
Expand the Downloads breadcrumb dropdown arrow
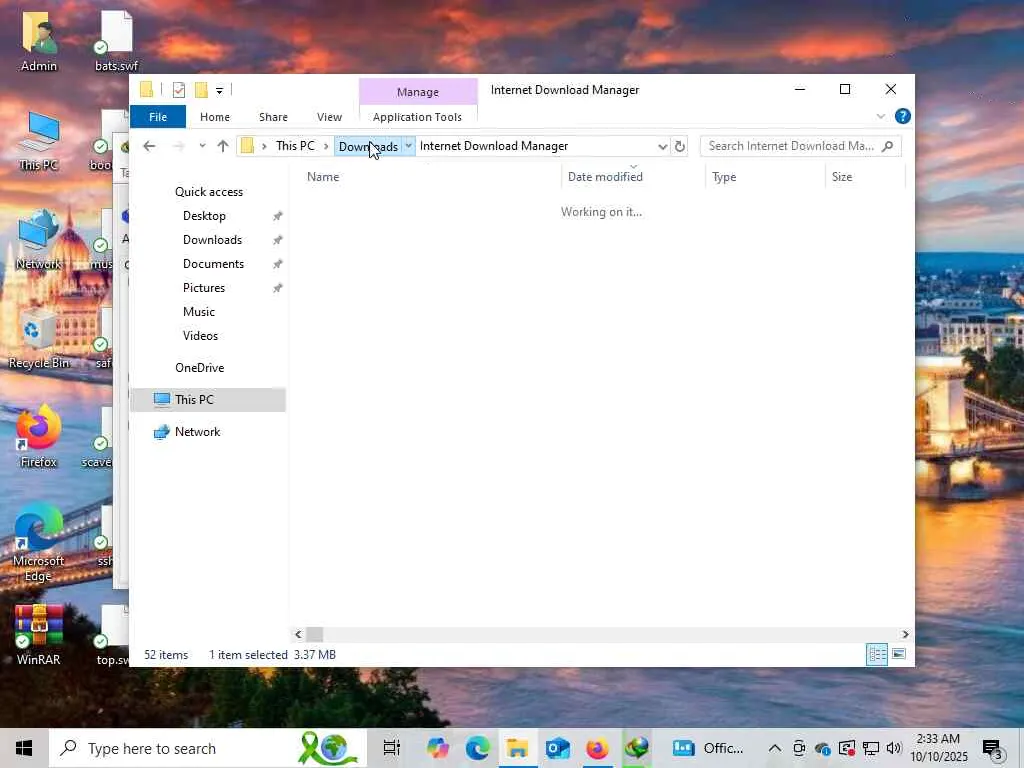[408, 146]
